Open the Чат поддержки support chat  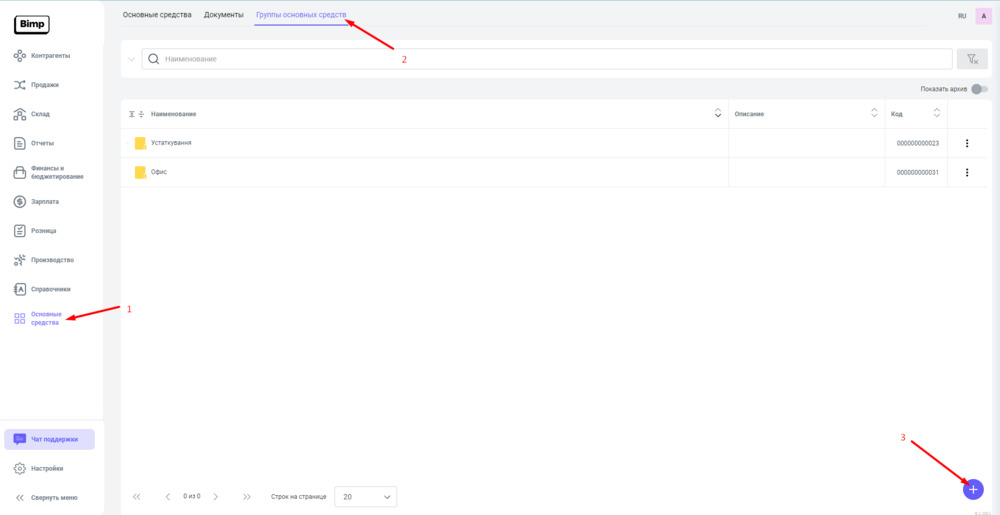[50, 439]
